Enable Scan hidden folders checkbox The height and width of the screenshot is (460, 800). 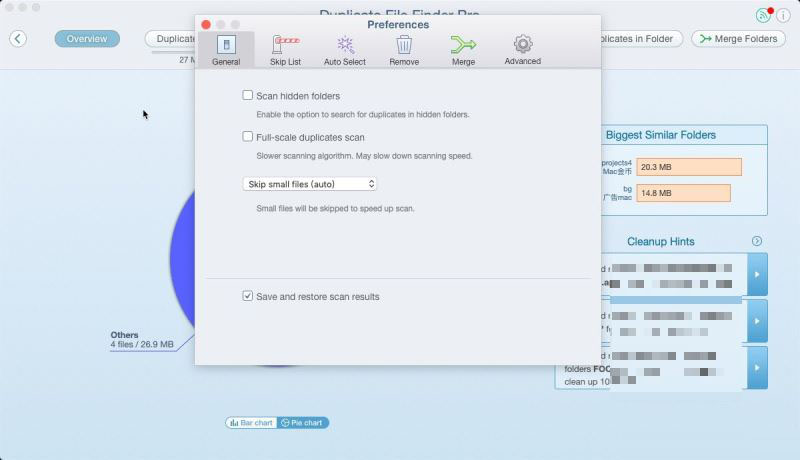click(247, 95)
